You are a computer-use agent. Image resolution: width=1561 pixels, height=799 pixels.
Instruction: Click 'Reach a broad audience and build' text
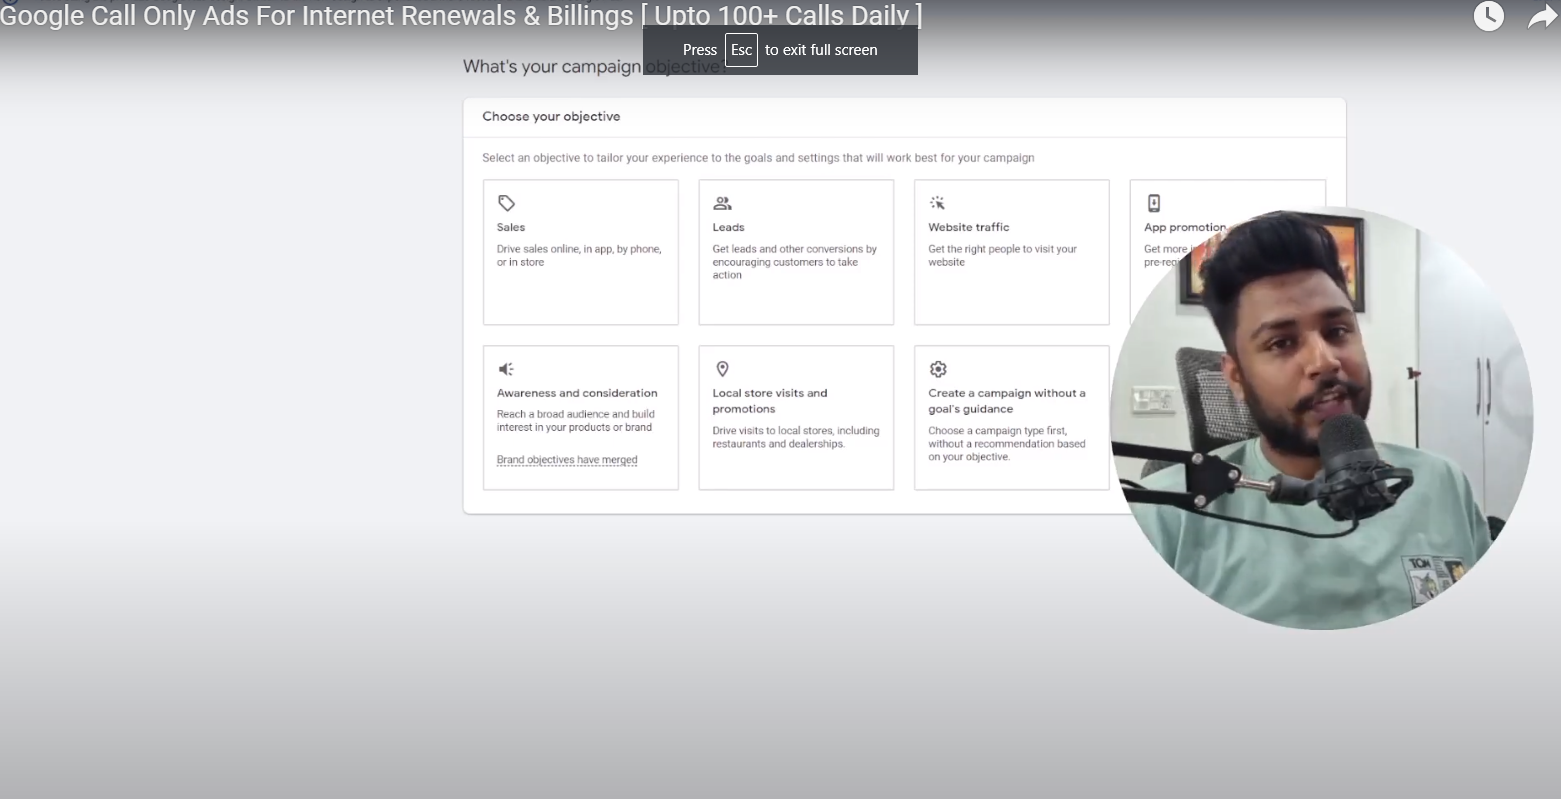coord(575,421)
